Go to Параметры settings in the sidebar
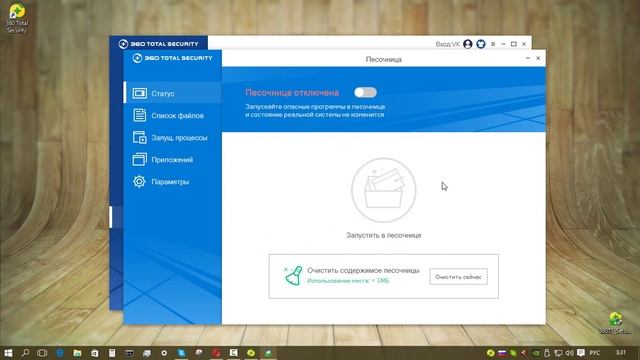 pyautogui.click(x=173, y=182)
